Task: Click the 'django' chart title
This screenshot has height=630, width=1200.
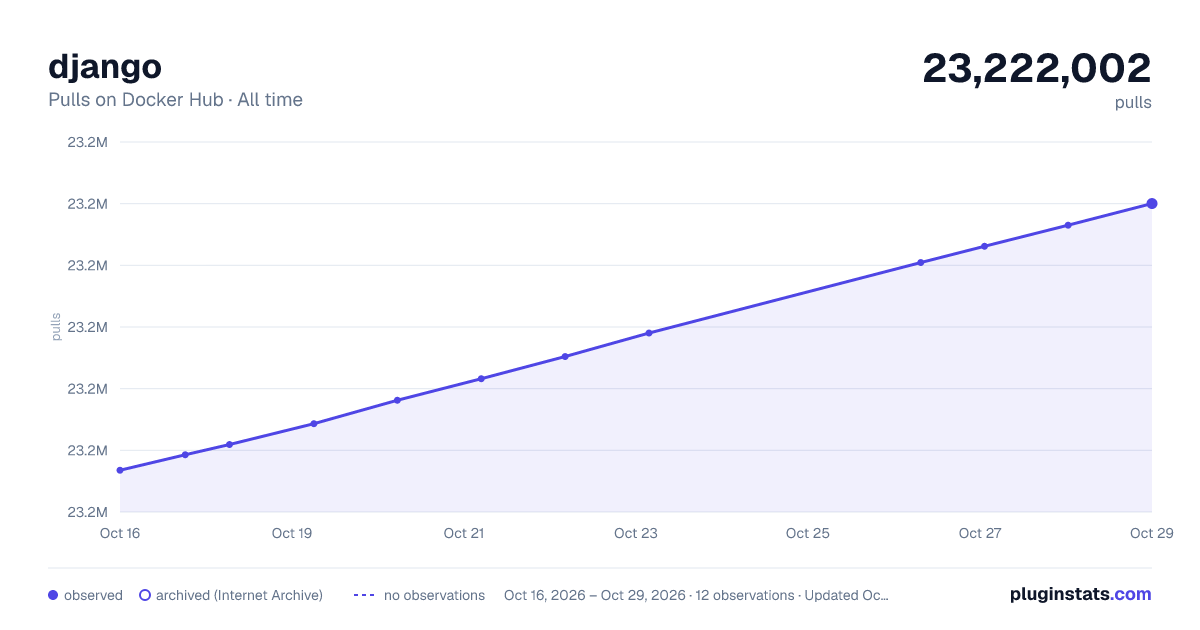Action: coord(105,67)
